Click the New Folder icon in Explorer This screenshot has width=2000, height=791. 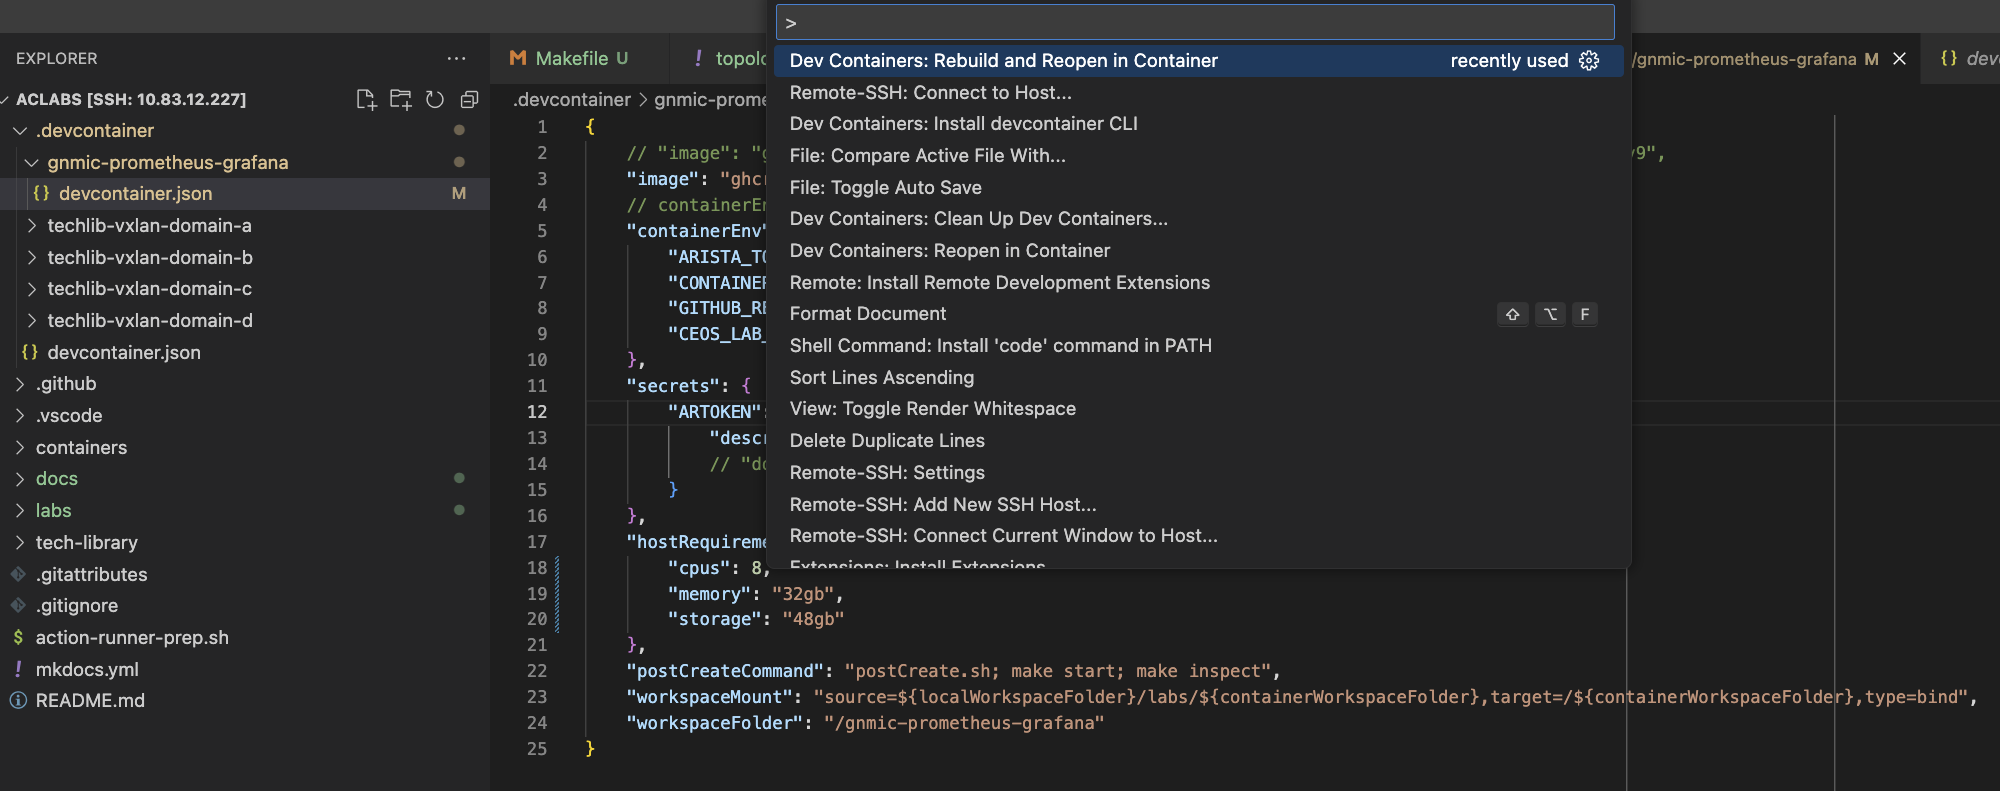[x=401, y=99]
